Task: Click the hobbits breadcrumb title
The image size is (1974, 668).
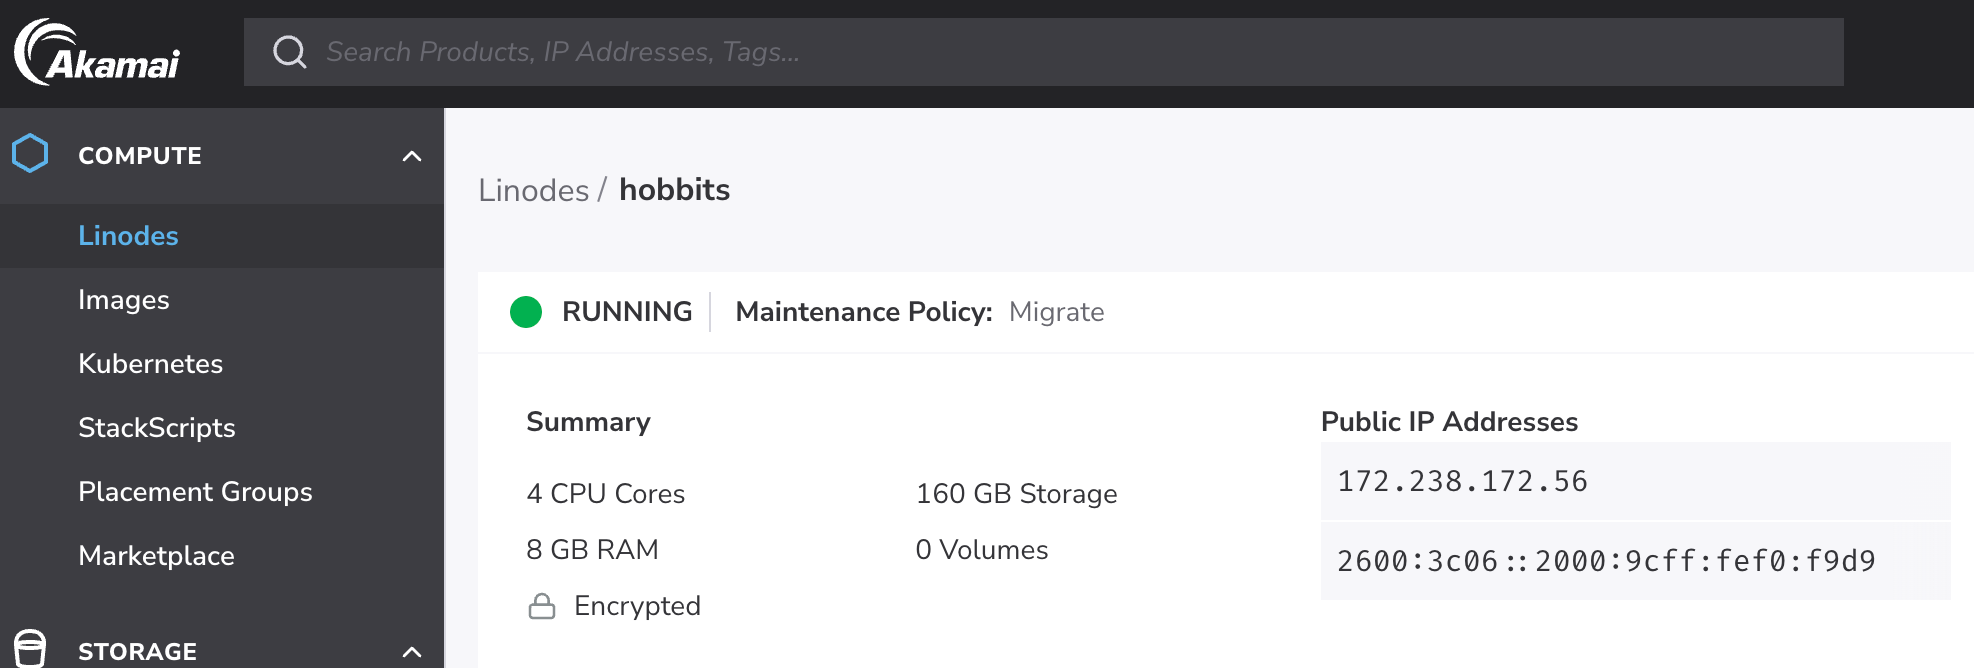Action: tap(674, 190)
